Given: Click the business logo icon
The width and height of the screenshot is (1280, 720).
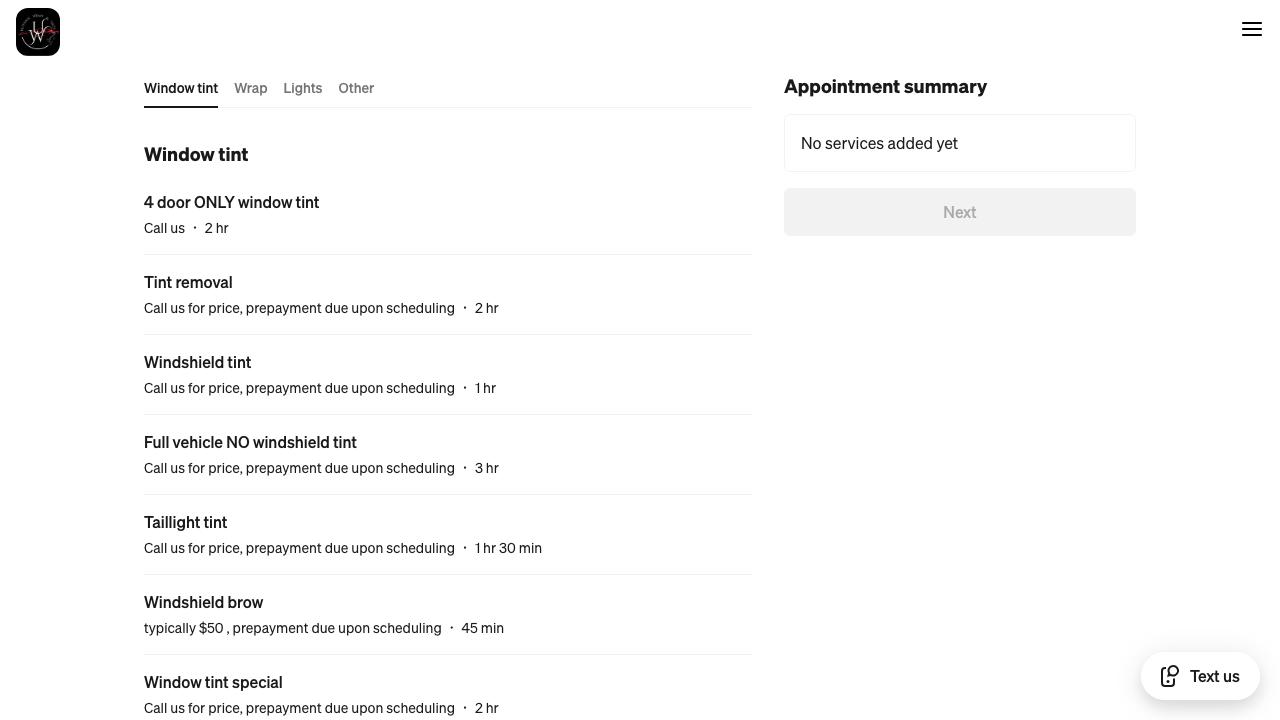Looking at the screenshot, I should [x=38, y=32].
